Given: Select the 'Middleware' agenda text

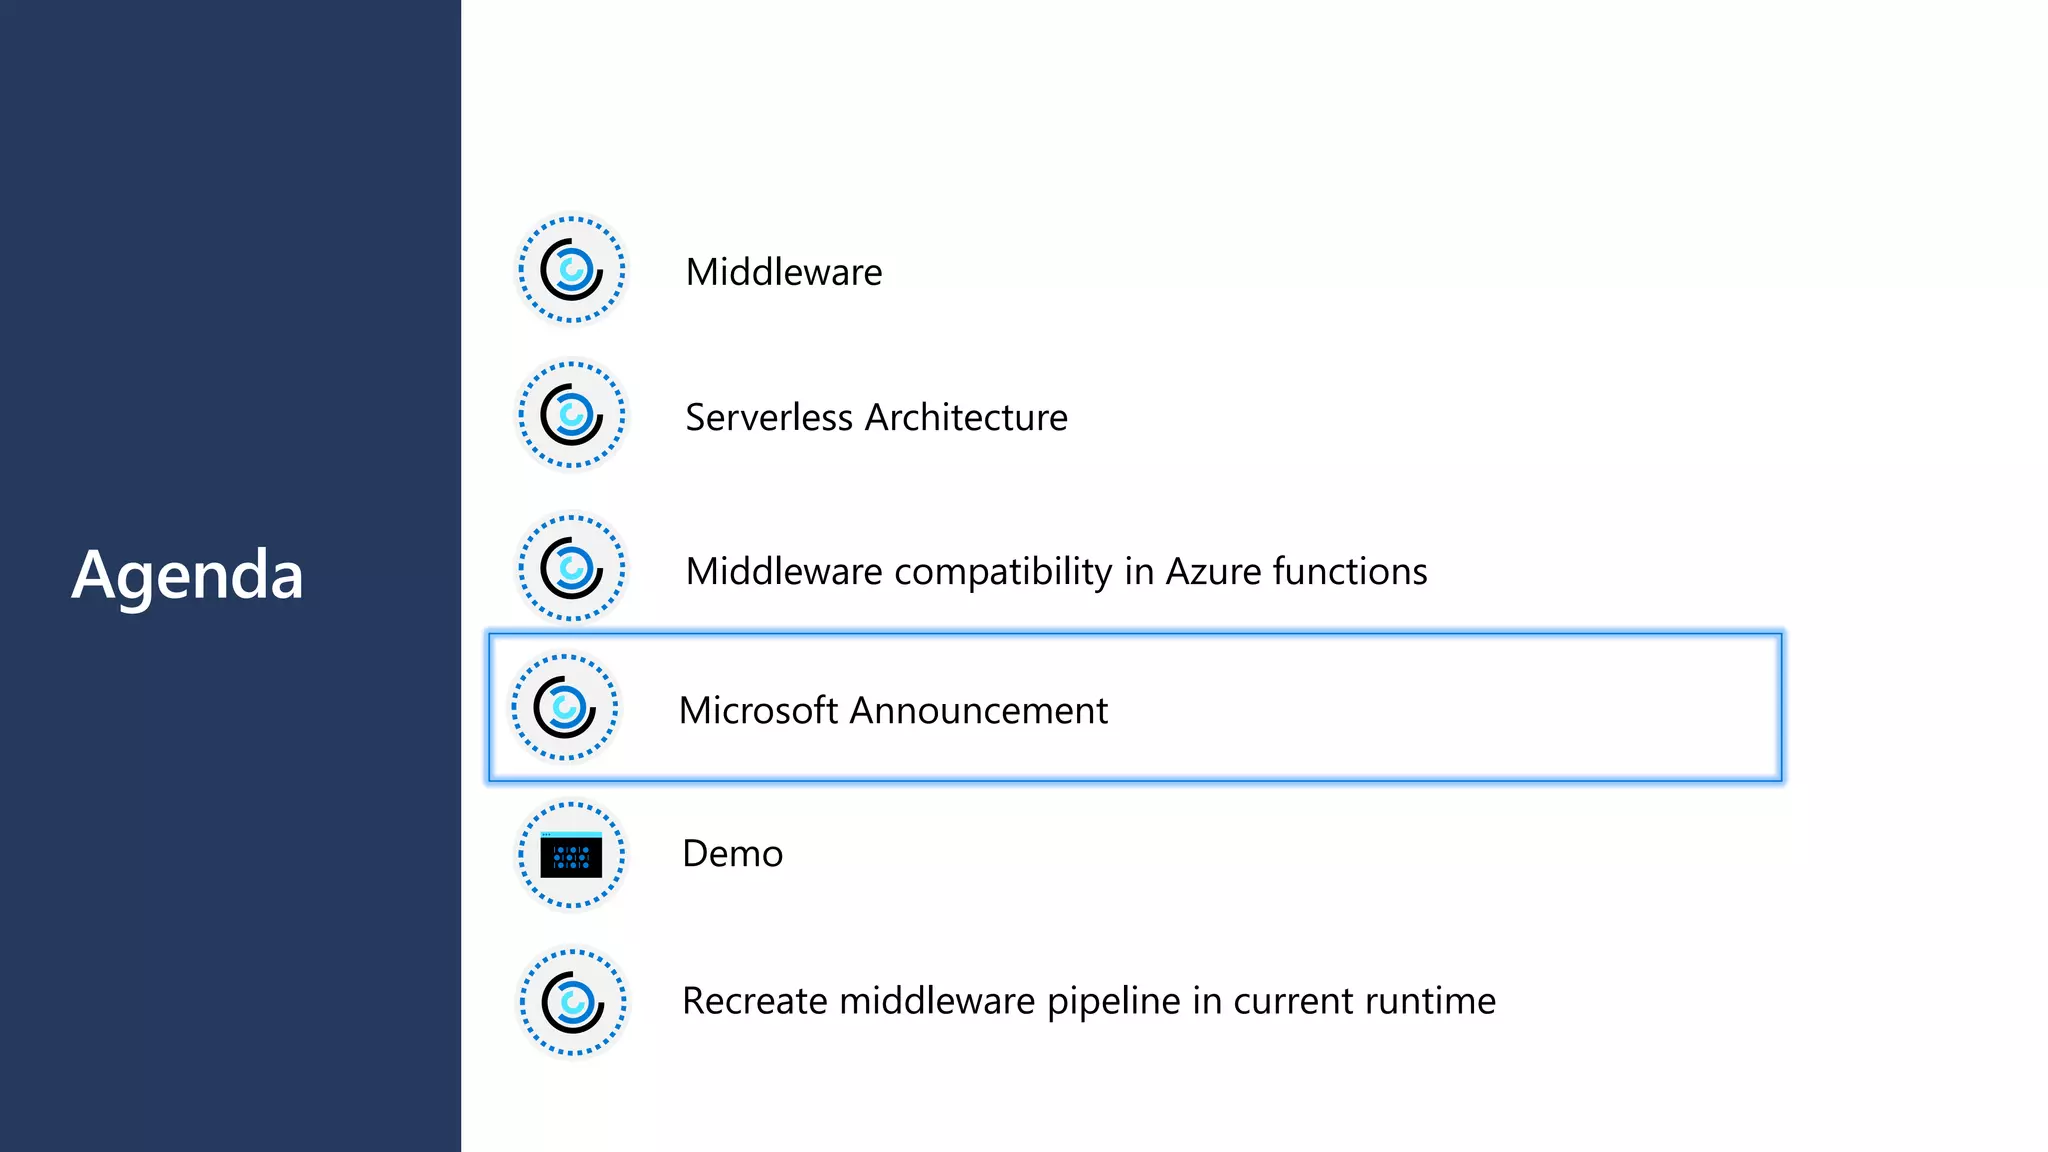Looking at the screenshot, I should tap(784, 272).
